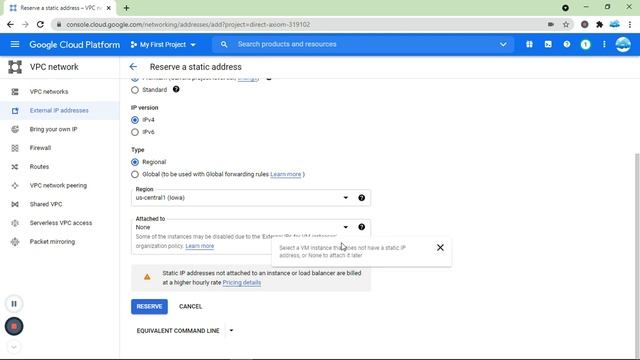Open VPC networks in the sidebar
The width and height of the screenshot is (640, 360).
[49, 92]
